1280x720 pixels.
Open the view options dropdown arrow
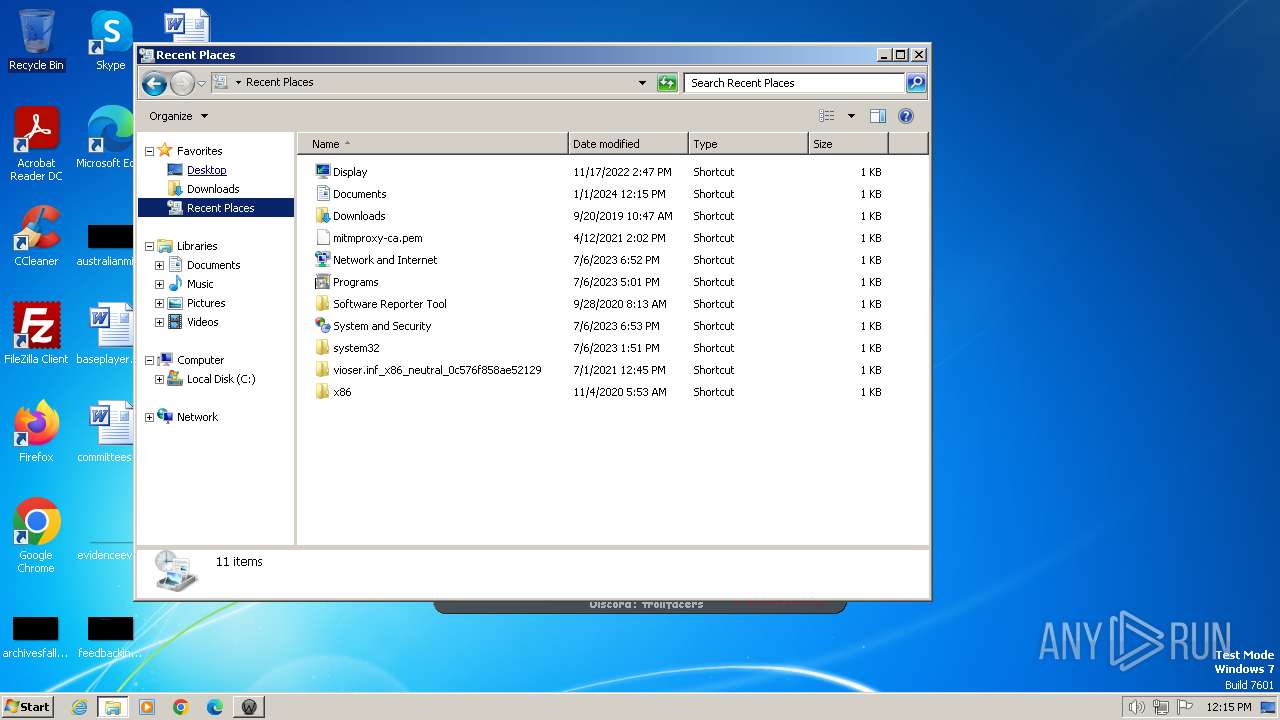coord(851,116)
